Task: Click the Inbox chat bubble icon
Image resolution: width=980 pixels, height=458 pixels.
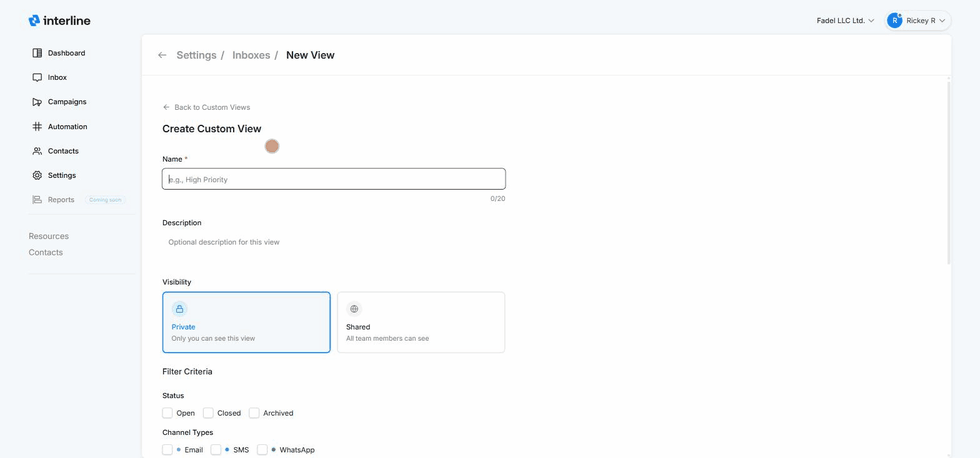Action: pyautogui.click(x=37, y=77)
